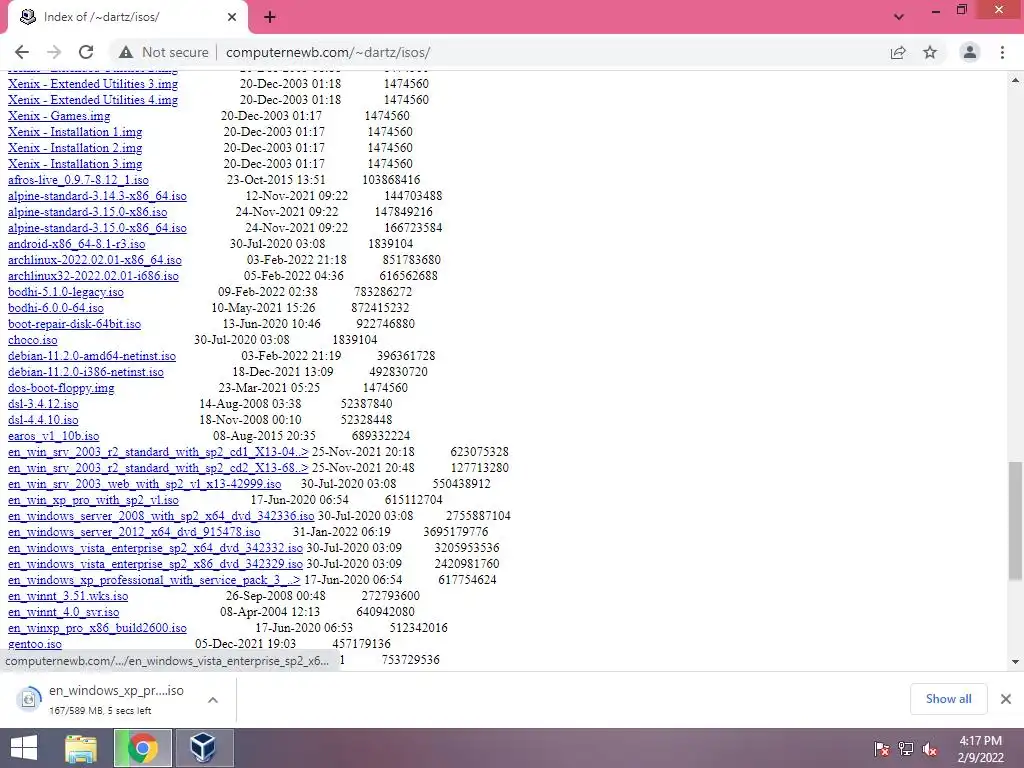Open a new tab with the plus button
The width and height of the screenshot is (1024, 768).
tap(270, 18)
